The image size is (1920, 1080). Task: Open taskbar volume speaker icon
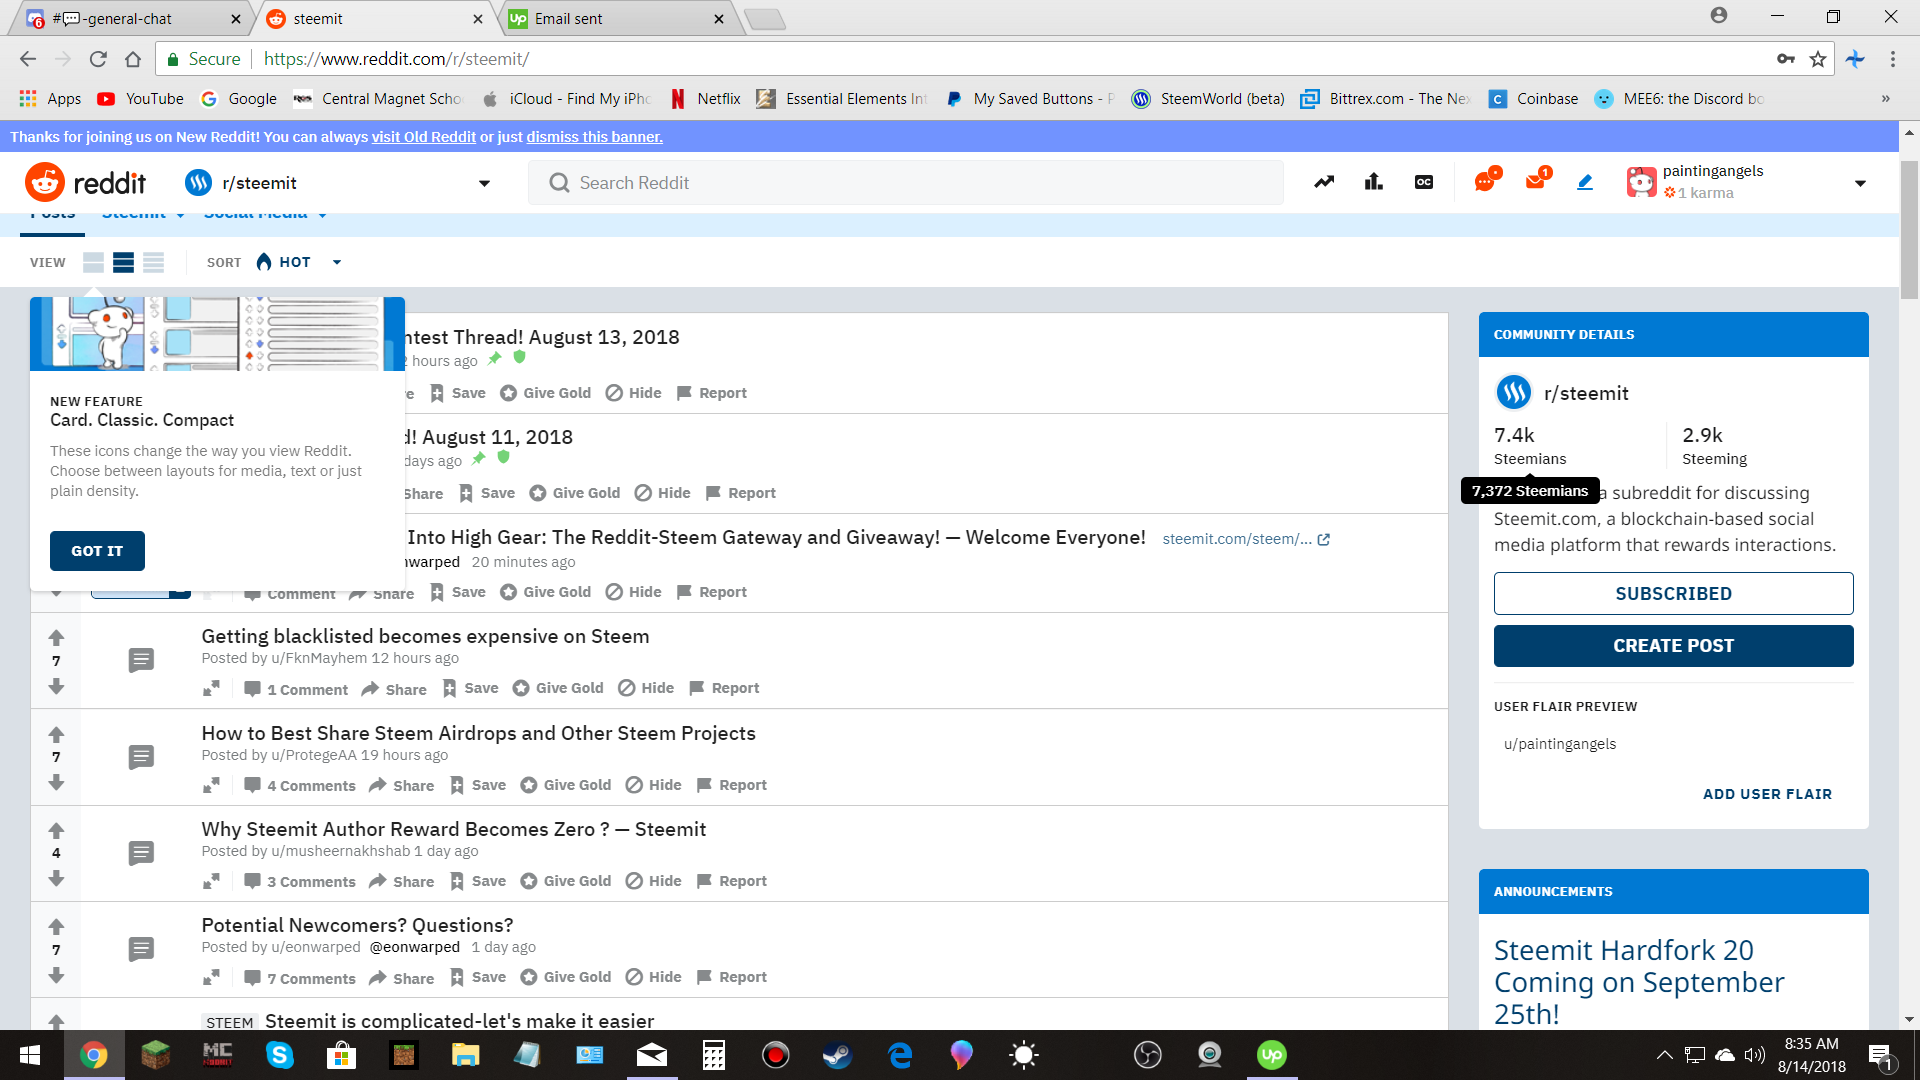(x=1754, y=1055)
